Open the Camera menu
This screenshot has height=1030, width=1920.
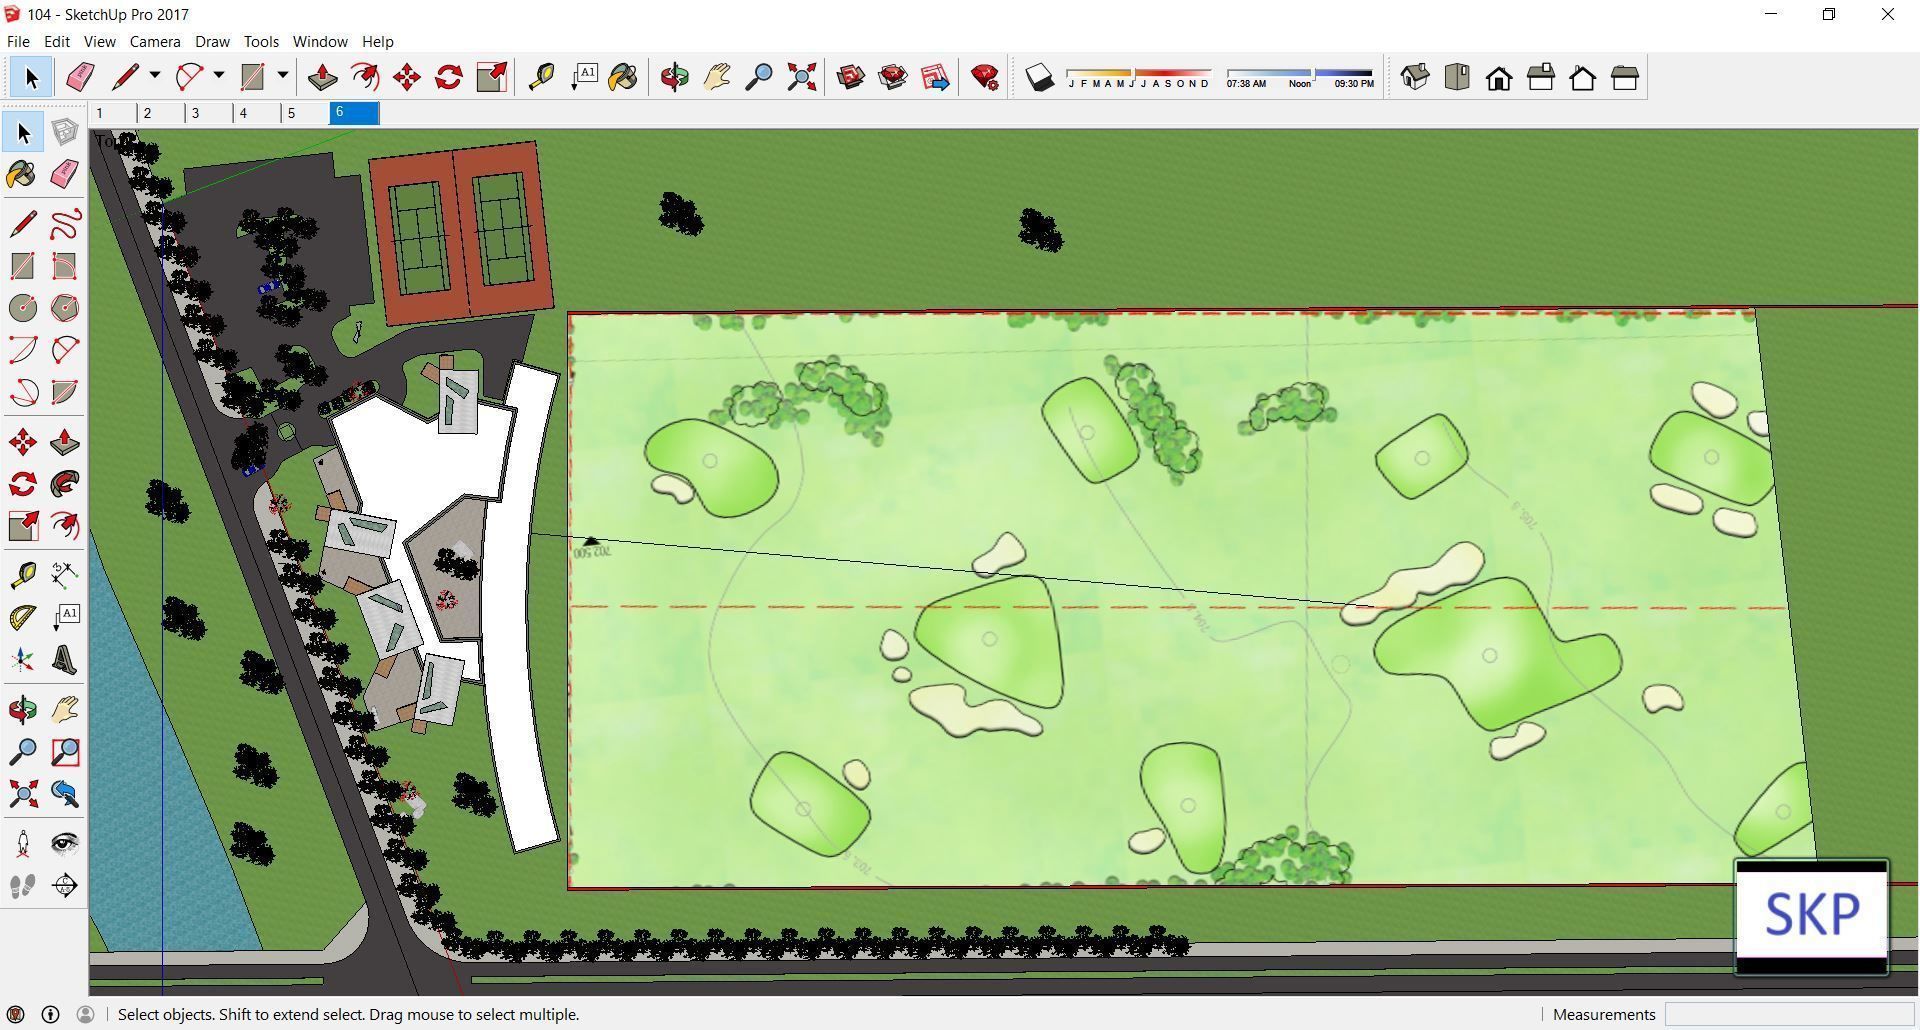coord(154,41)
